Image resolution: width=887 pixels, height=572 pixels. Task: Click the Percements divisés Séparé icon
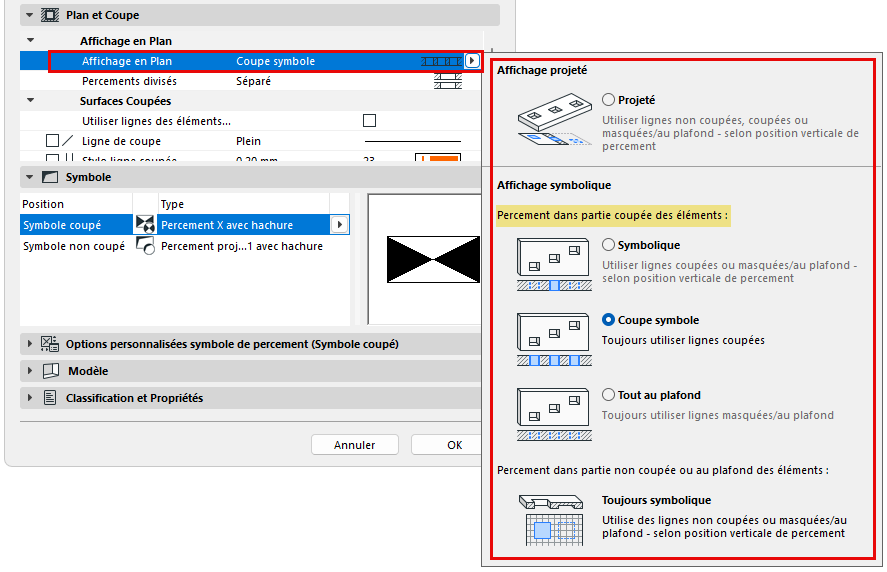pos(448,81)
